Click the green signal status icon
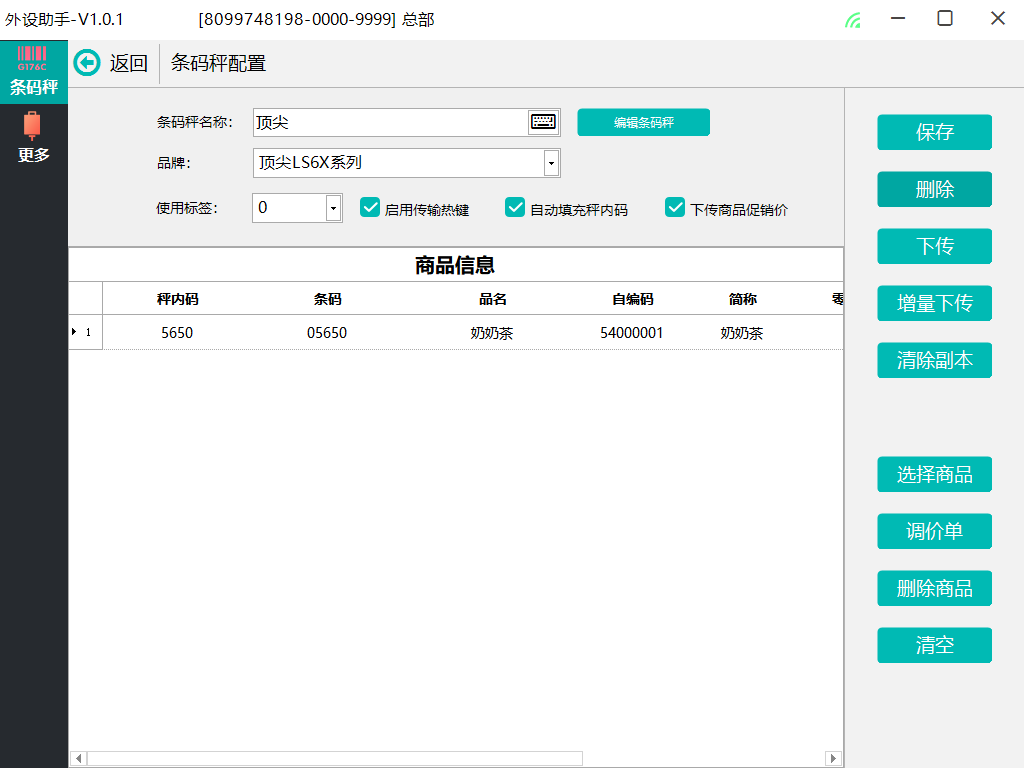This screenshot has width=1024, height=768. coord(852,19)
